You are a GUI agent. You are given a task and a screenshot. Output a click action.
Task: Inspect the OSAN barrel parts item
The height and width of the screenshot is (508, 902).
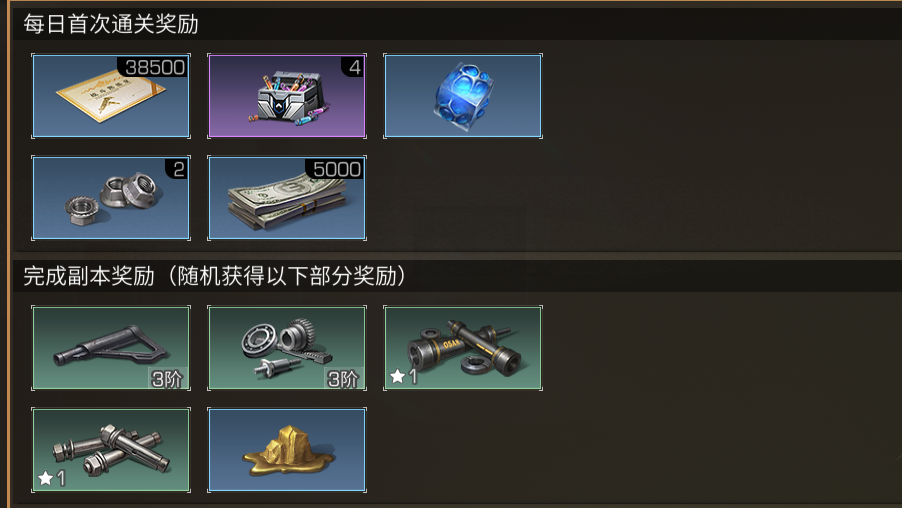463,348
